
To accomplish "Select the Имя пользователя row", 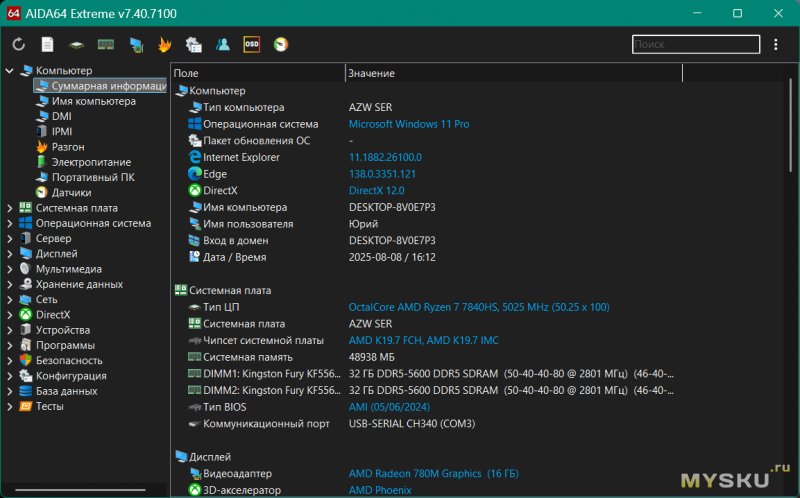I will 478,224.
